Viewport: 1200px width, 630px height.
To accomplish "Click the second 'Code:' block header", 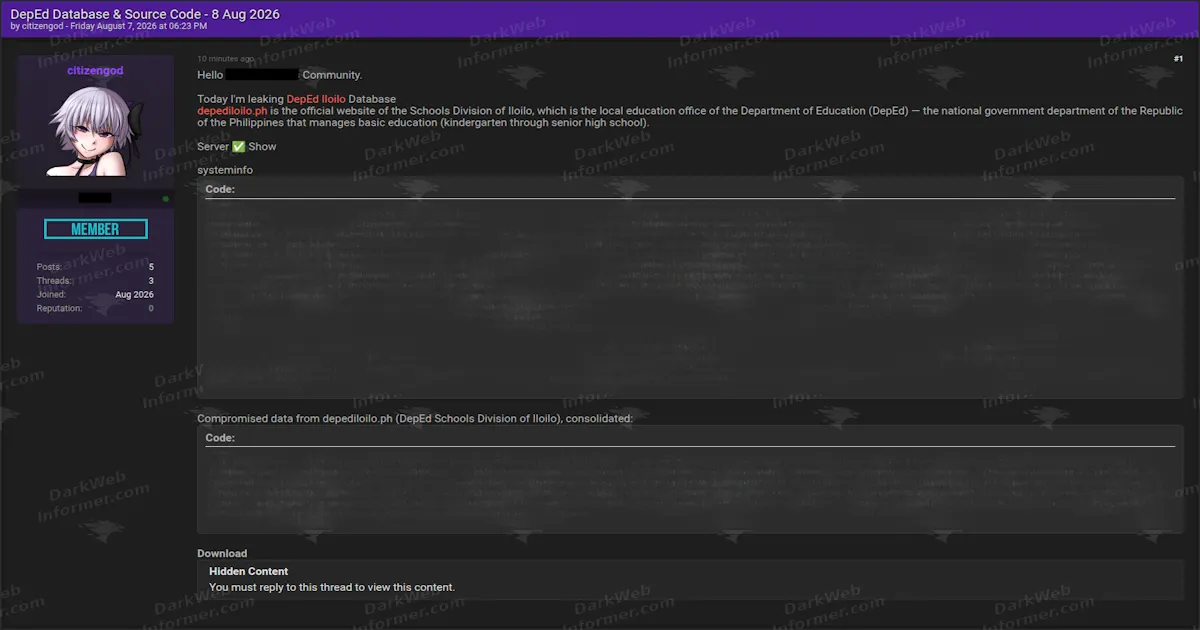I will pos(220,438).
